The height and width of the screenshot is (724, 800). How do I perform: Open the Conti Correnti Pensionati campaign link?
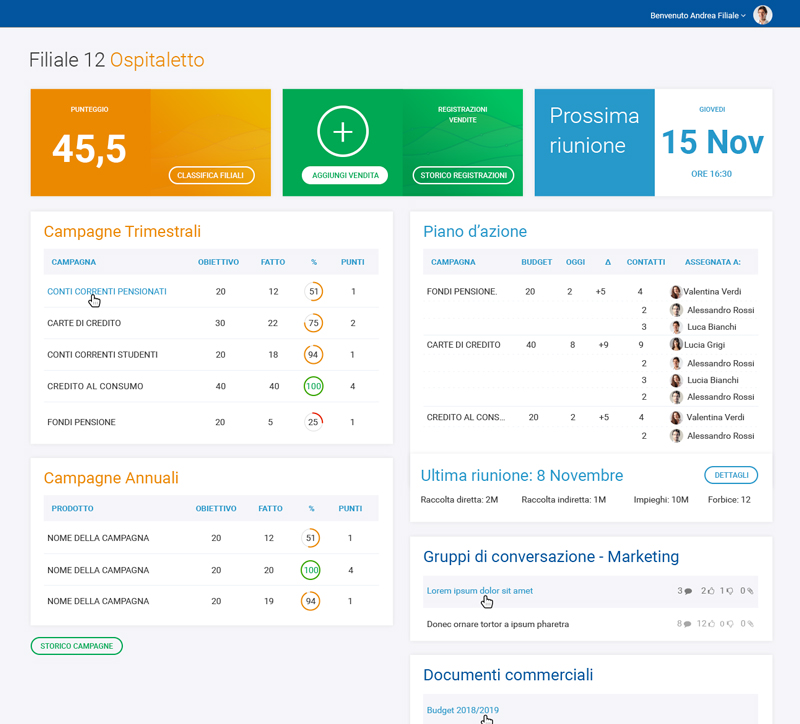107,291
